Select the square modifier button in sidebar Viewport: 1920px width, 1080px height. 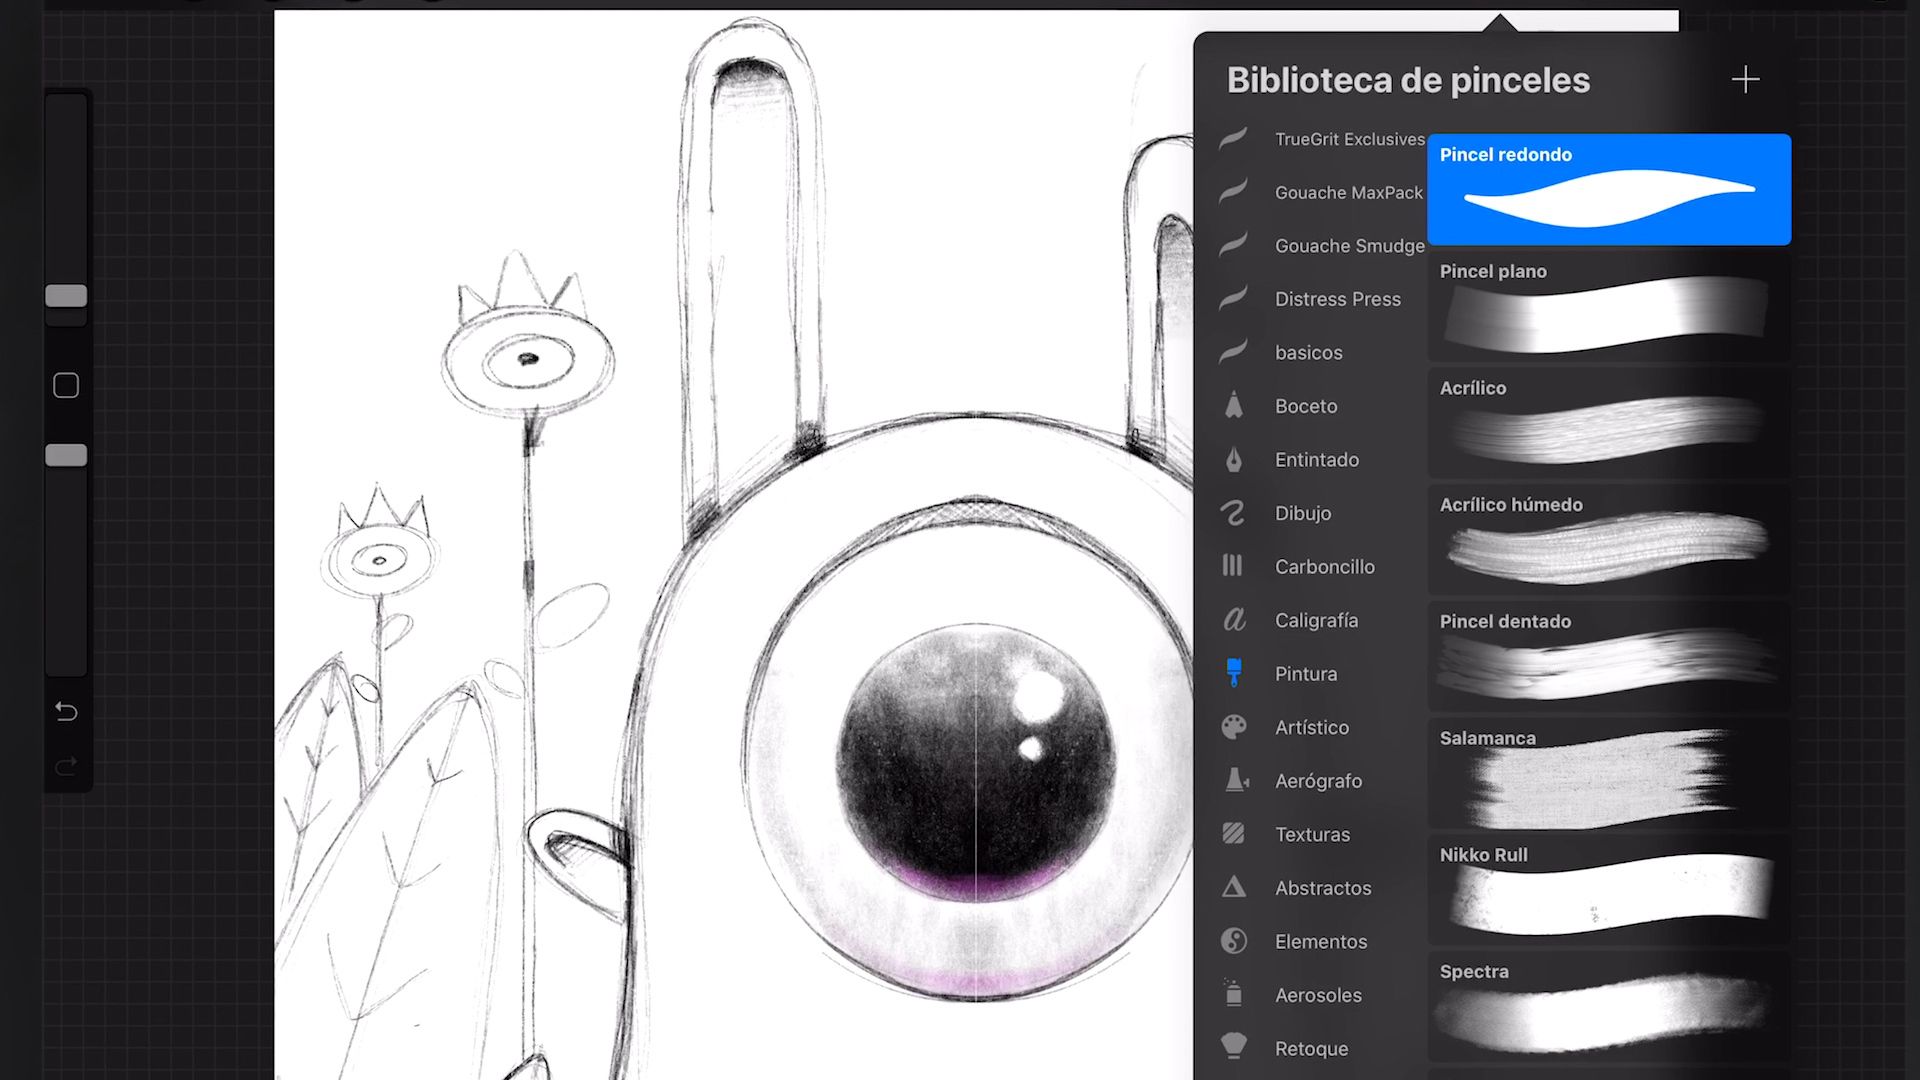click(66, 386)
